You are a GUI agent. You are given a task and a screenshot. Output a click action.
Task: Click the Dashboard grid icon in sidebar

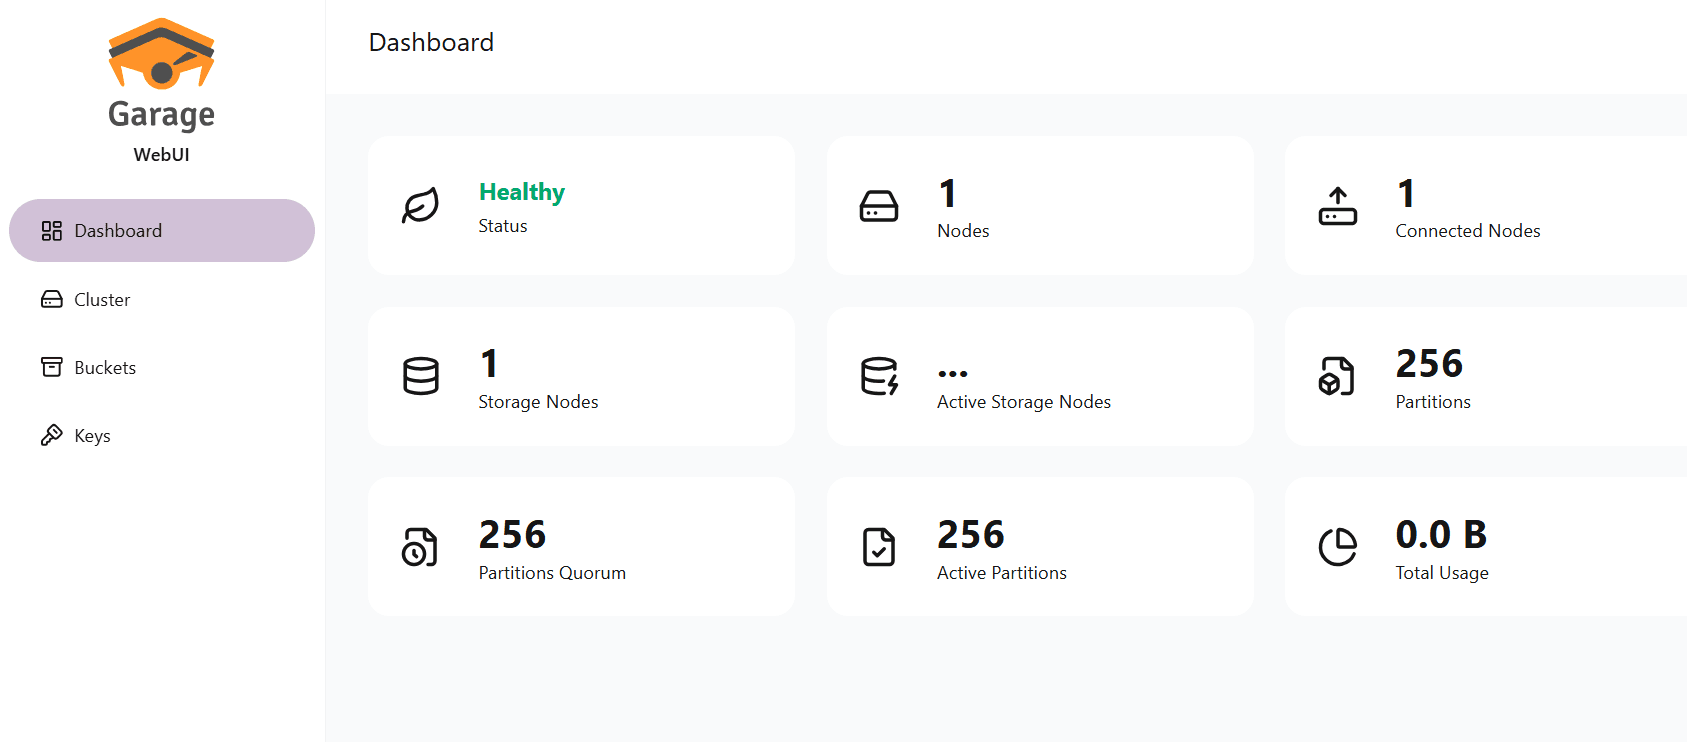pos(52,230)
